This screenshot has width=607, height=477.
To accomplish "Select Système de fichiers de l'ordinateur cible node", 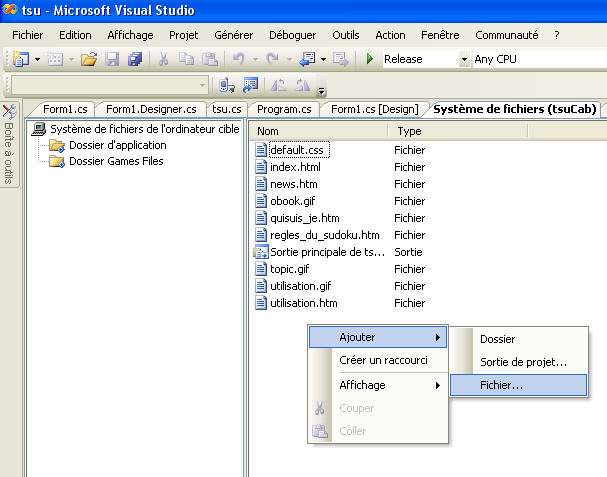I will (x=145, y=129).
